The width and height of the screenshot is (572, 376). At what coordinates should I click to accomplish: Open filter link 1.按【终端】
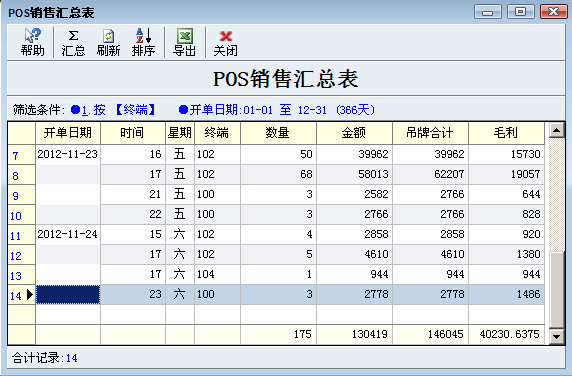point(114,109)
